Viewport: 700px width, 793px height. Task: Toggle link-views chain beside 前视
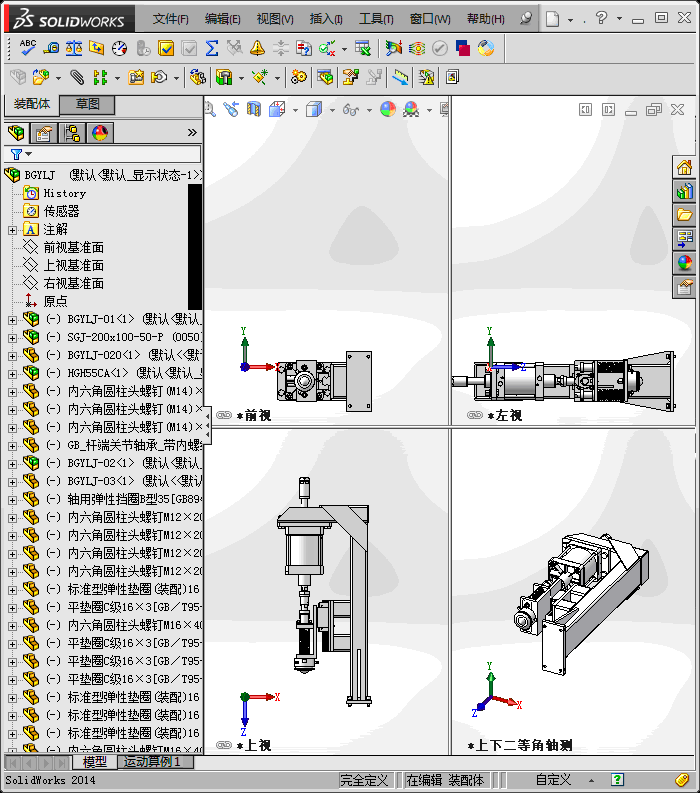224,415
